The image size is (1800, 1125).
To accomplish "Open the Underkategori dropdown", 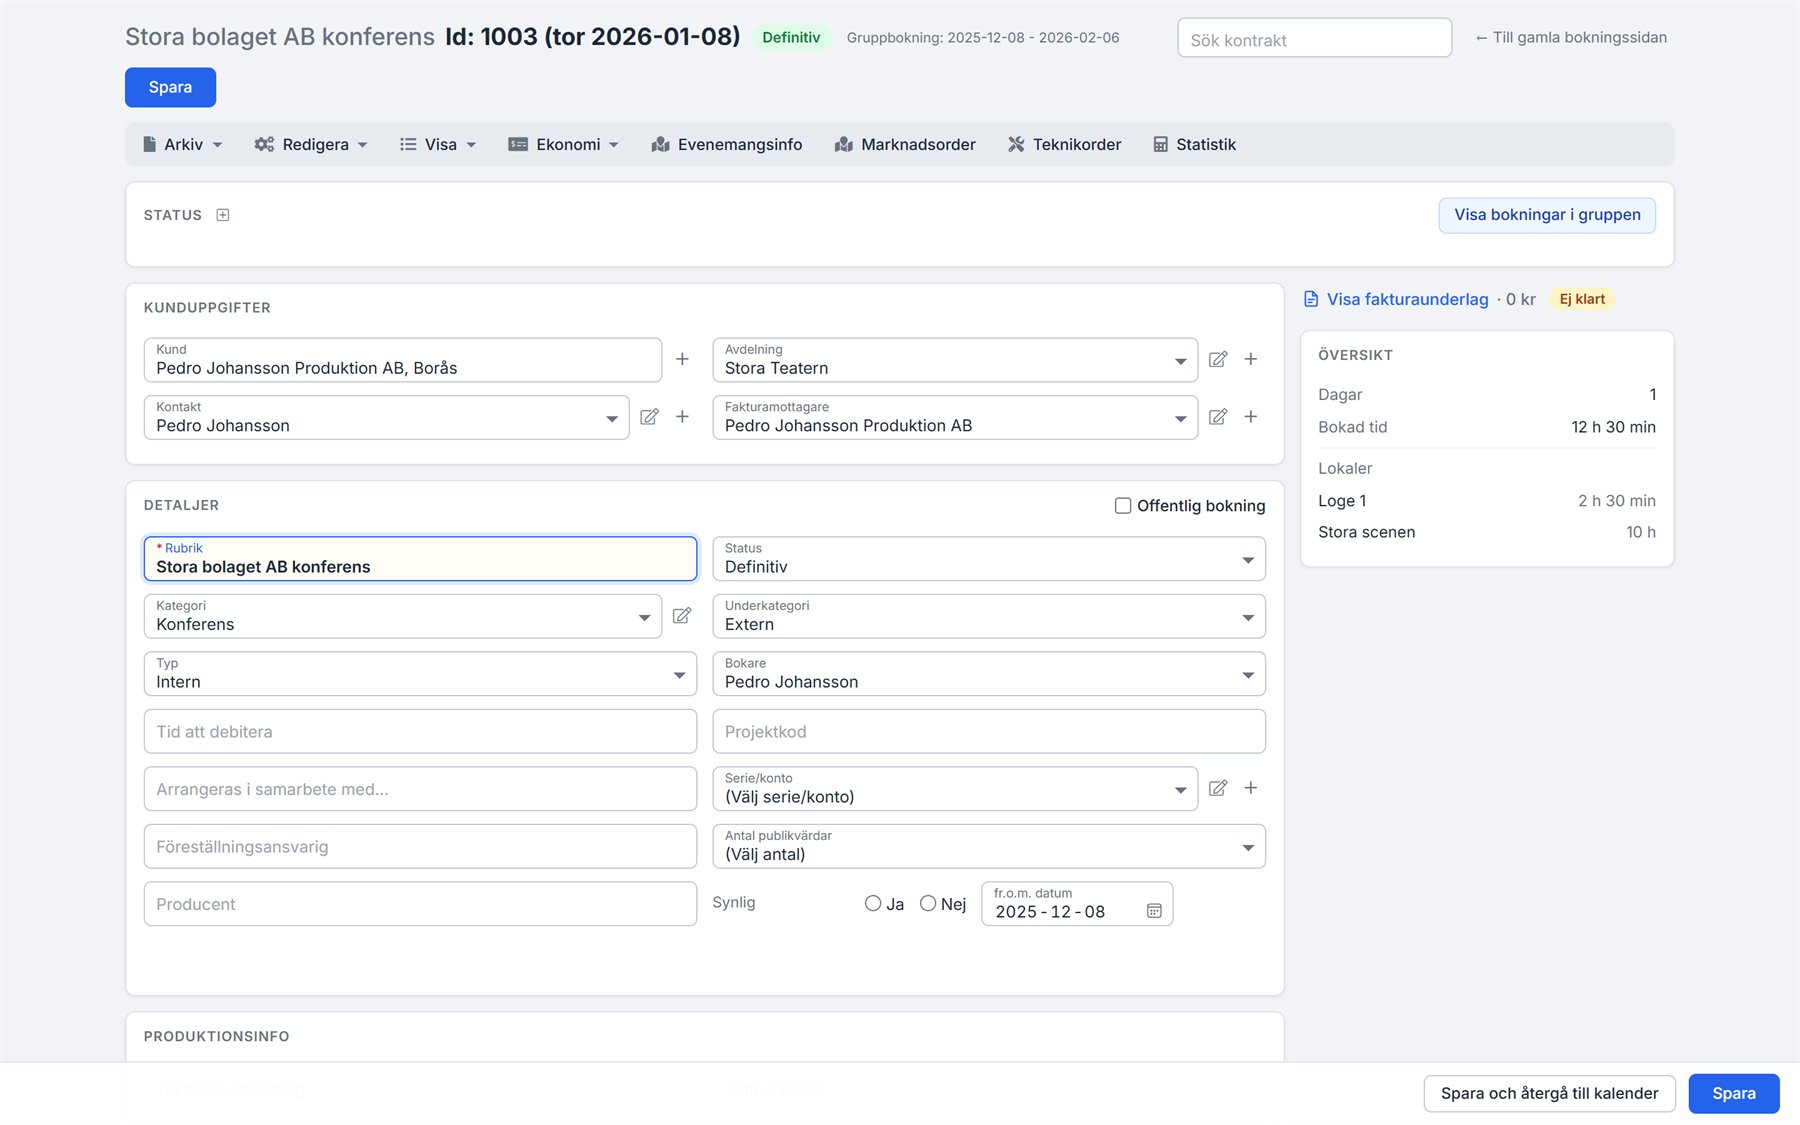I will [x=989, y=617].
